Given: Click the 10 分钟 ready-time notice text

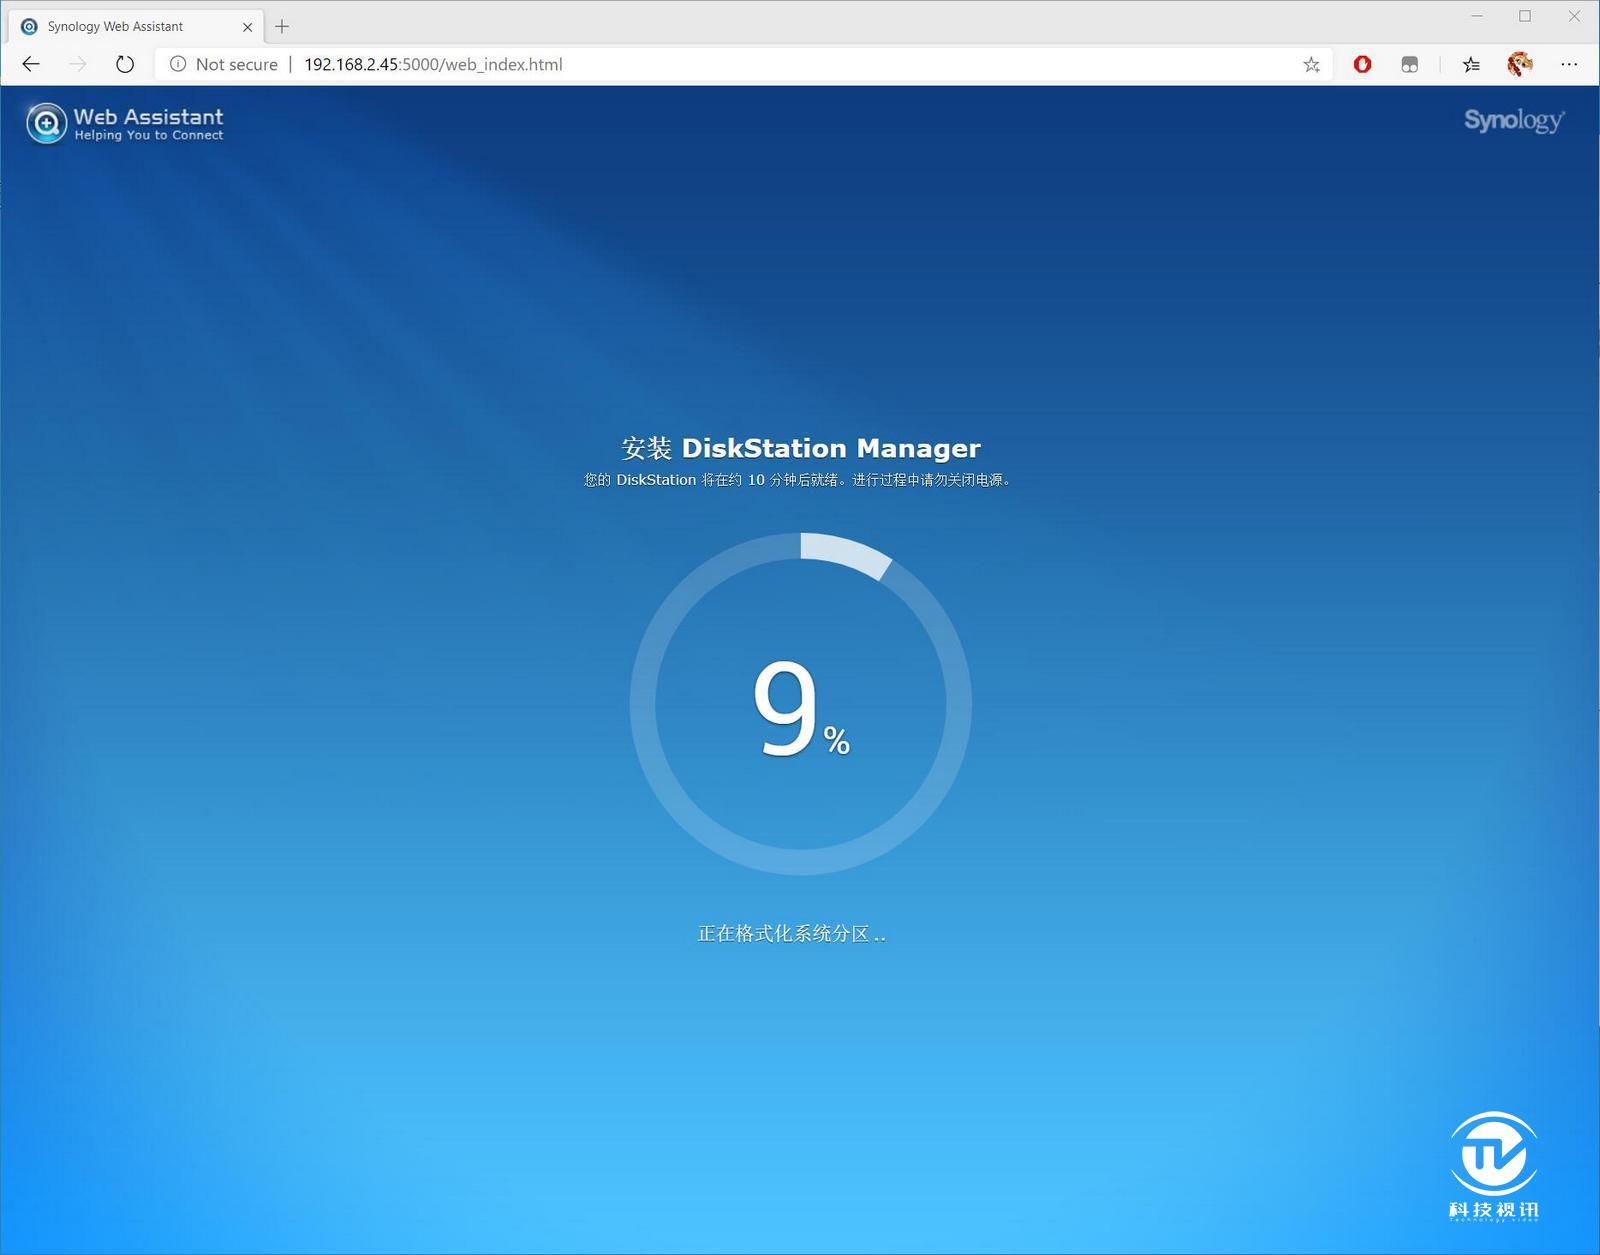Looking at the screenshot, I should click(x=798, y=480).
